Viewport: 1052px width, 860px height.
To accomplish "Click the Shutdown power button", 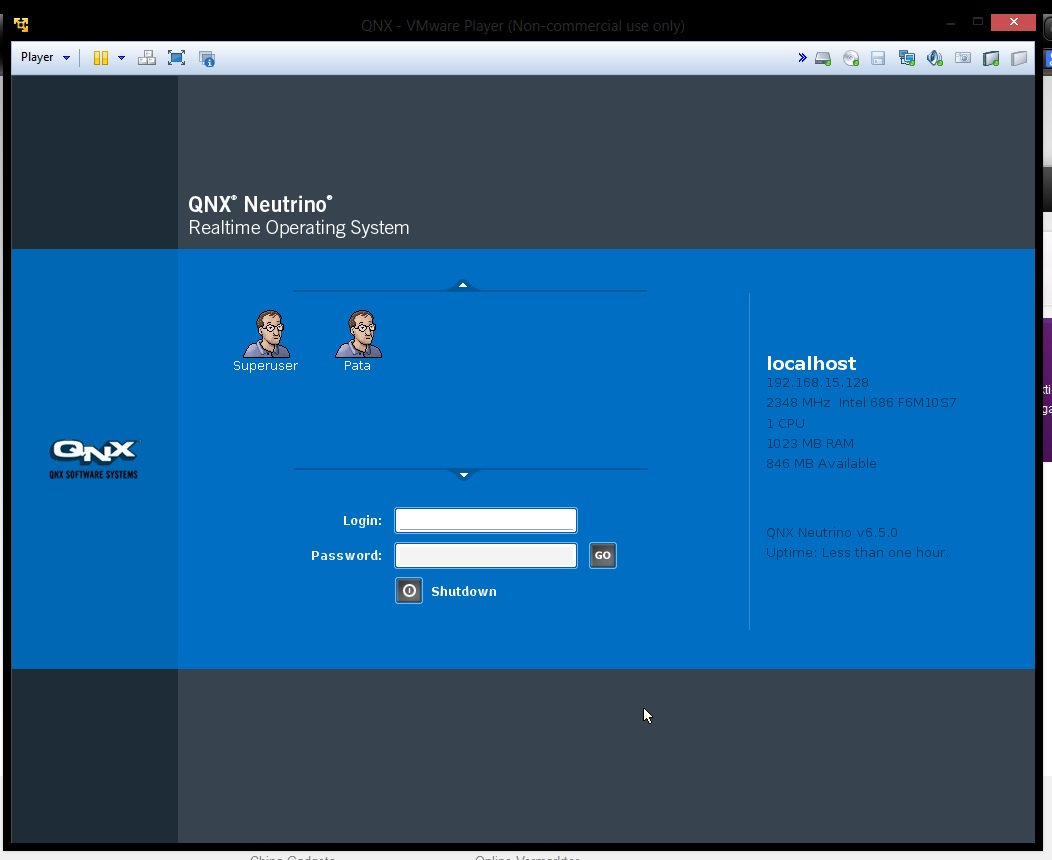I will click(409, 591).
